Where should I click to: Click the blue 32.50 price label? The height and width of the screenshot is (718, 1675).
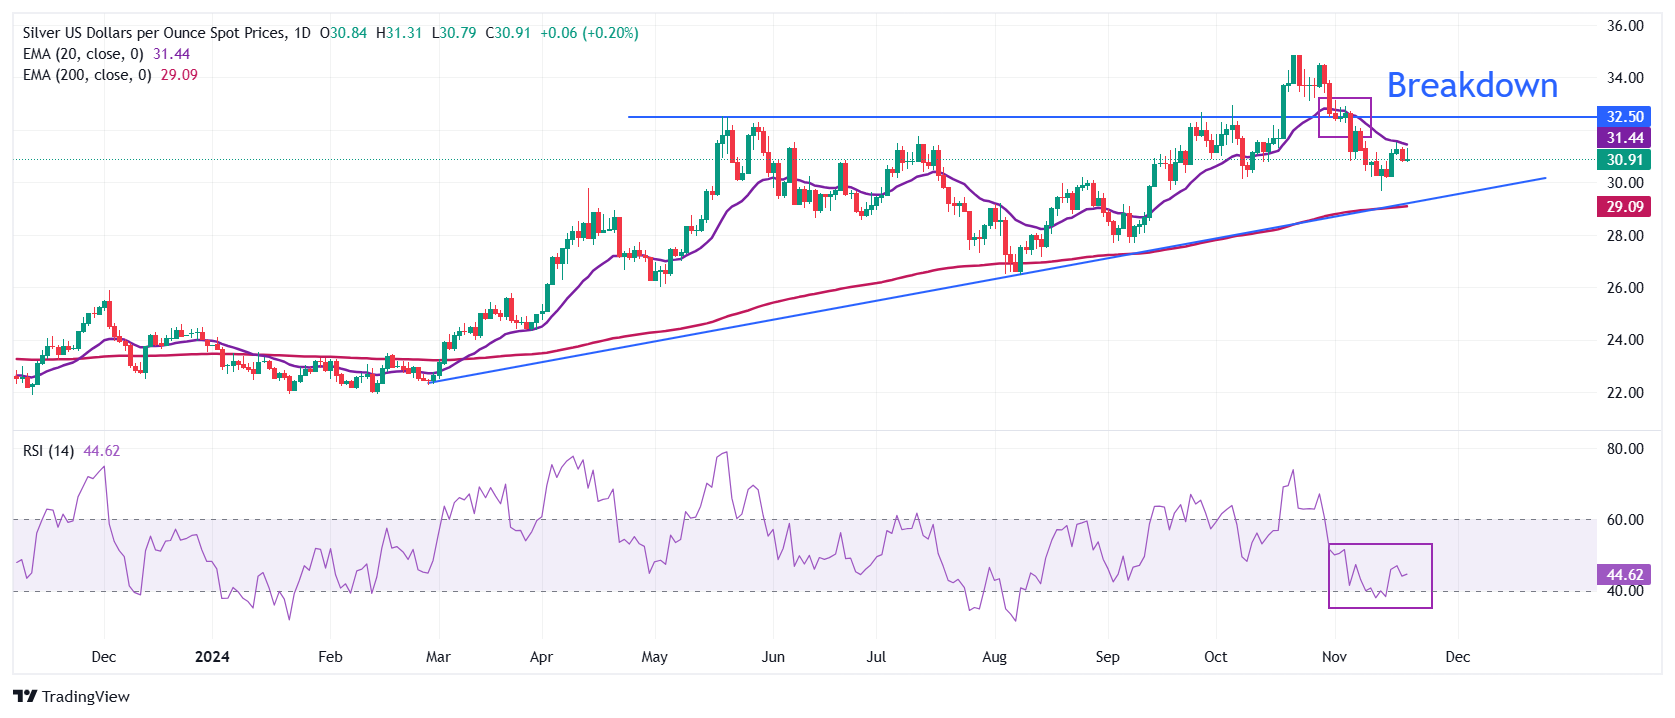point(1624,117)
